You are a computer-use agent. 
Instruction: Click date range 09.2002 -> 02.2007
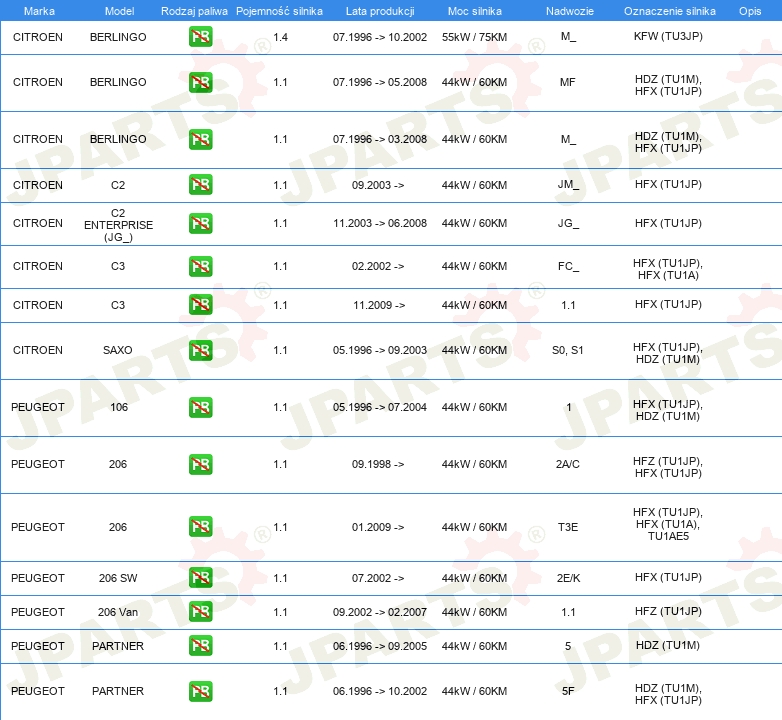point(380,612)
